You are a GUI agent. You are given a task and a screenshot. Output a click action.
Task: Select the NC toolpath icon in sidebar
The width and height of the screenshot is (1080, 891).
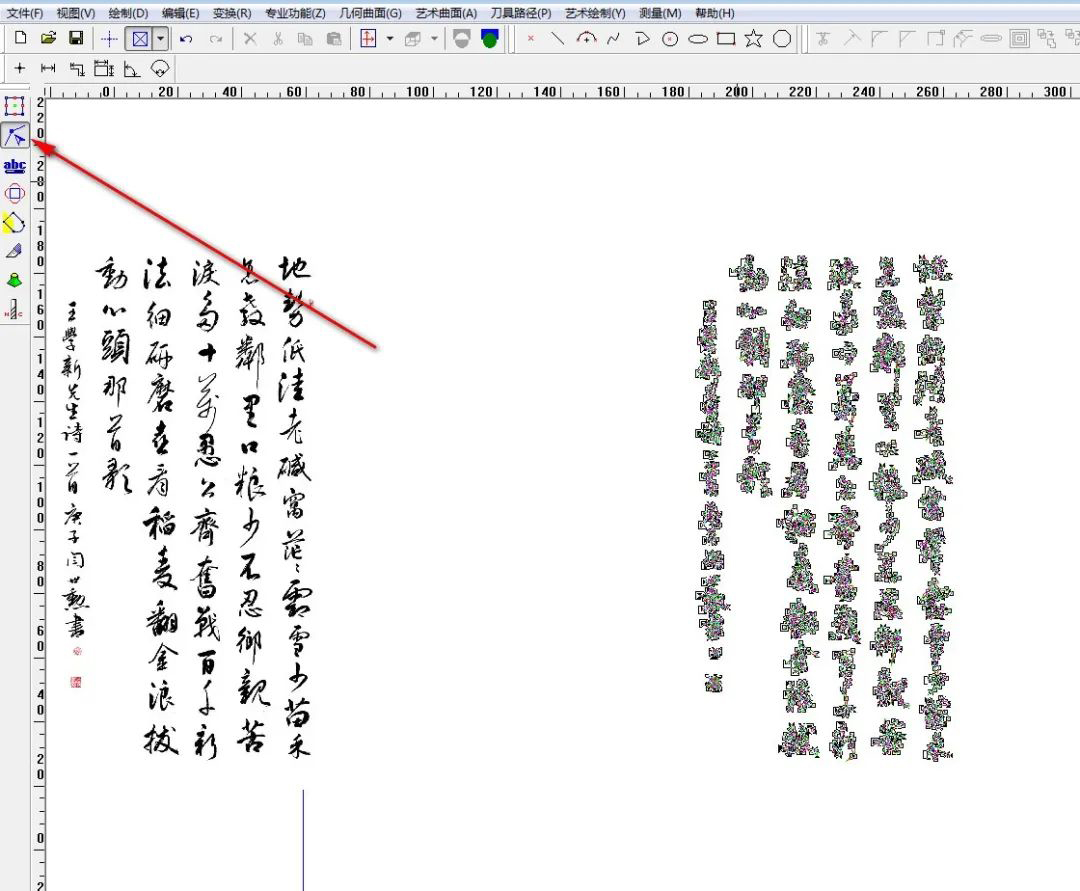[14, 310]
